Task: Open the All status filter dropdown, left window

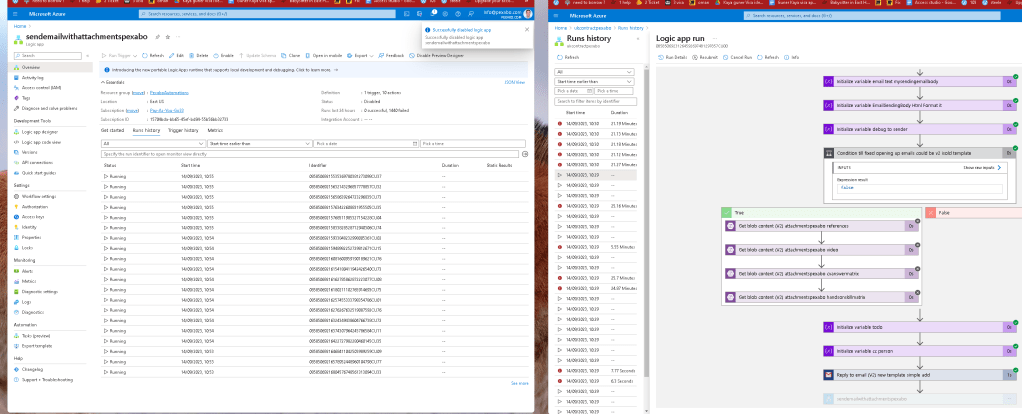Action: click(x=153, y=143)
